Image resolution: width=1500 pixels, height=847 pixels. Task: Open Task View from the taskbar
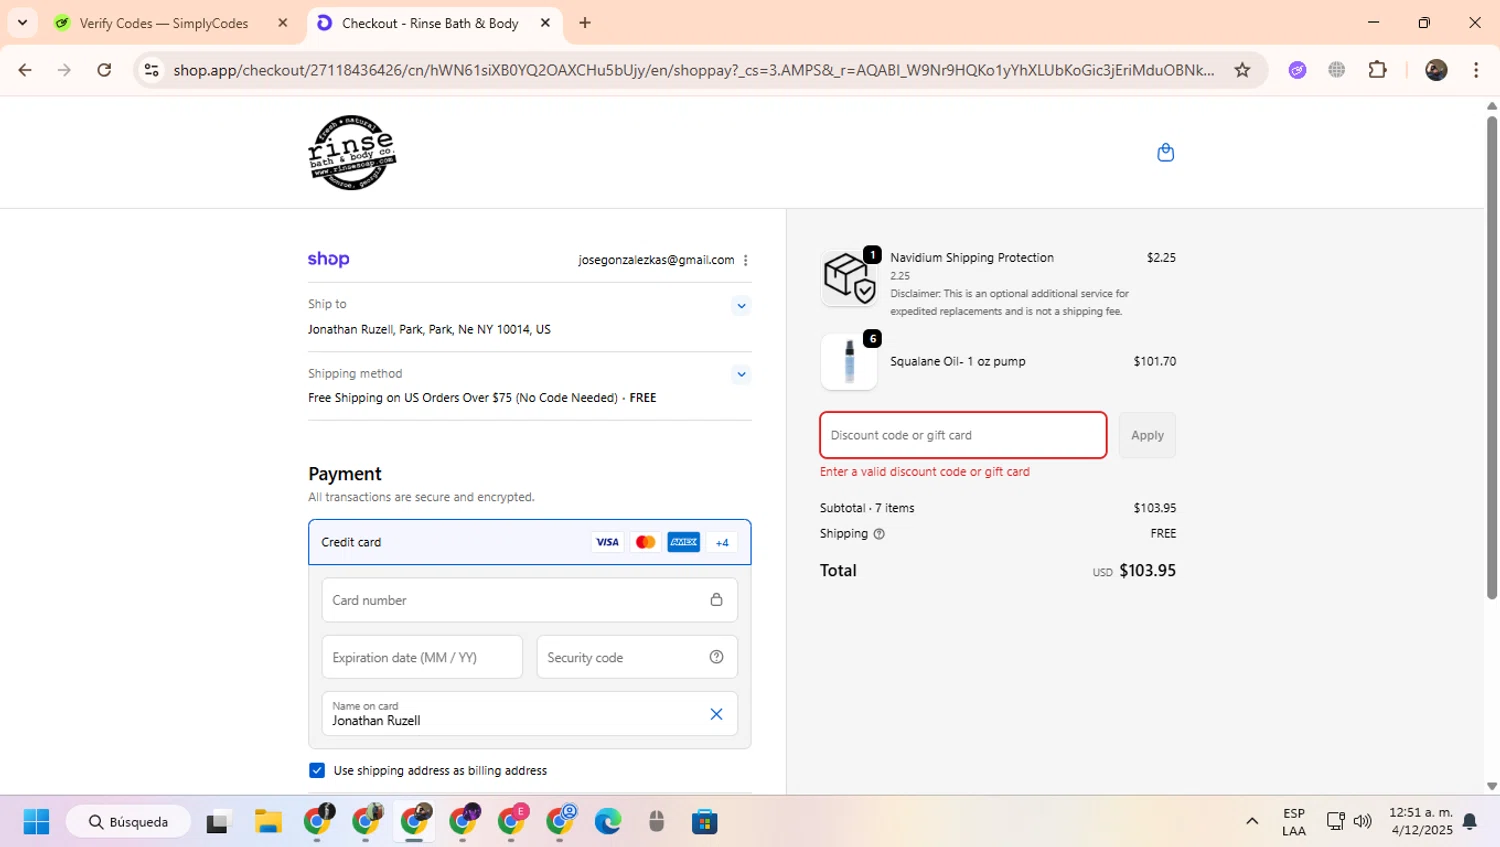point(218,822)
